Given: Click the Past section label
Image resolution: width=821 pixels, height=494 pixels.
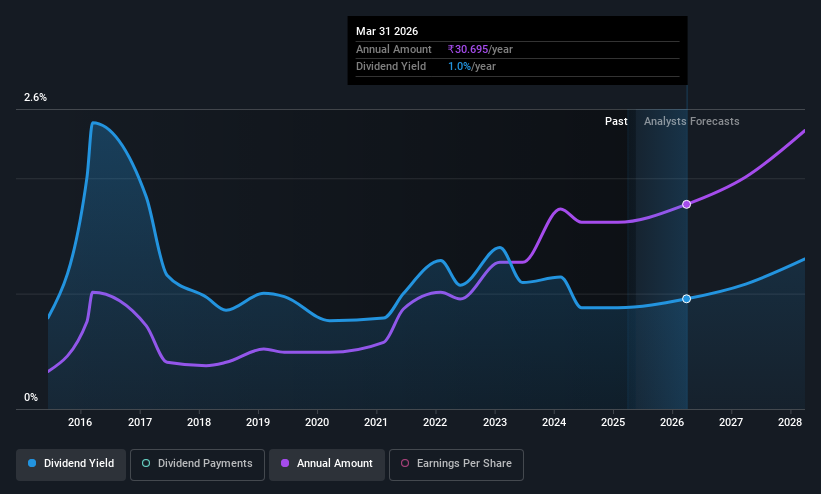Looking at the screenshot, I should click(x=616, y=121).
